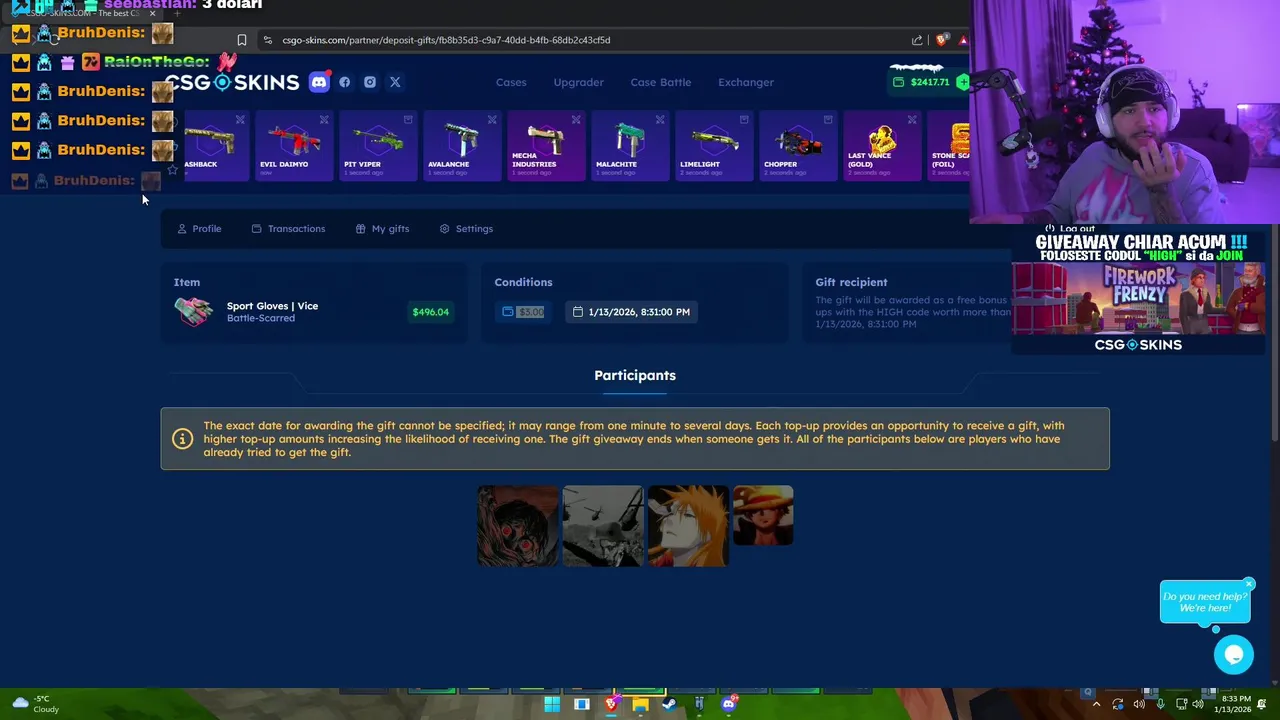Screen dimensions: 1280x720
Task: Open the second grayscale participant avatar
Action: [x=603, y=526]
